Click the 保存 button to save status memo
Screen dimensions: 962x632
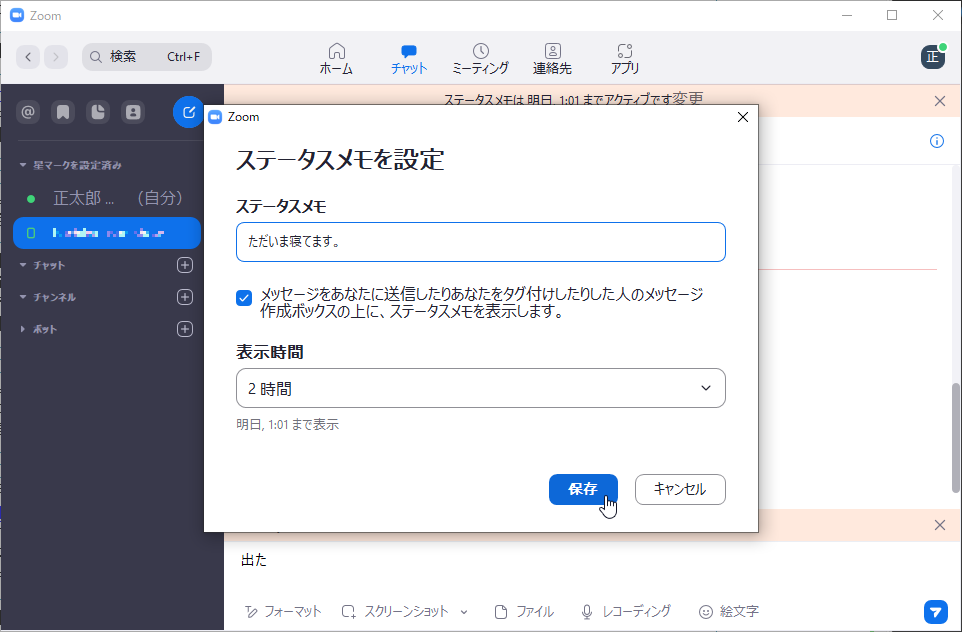[583, 489]
